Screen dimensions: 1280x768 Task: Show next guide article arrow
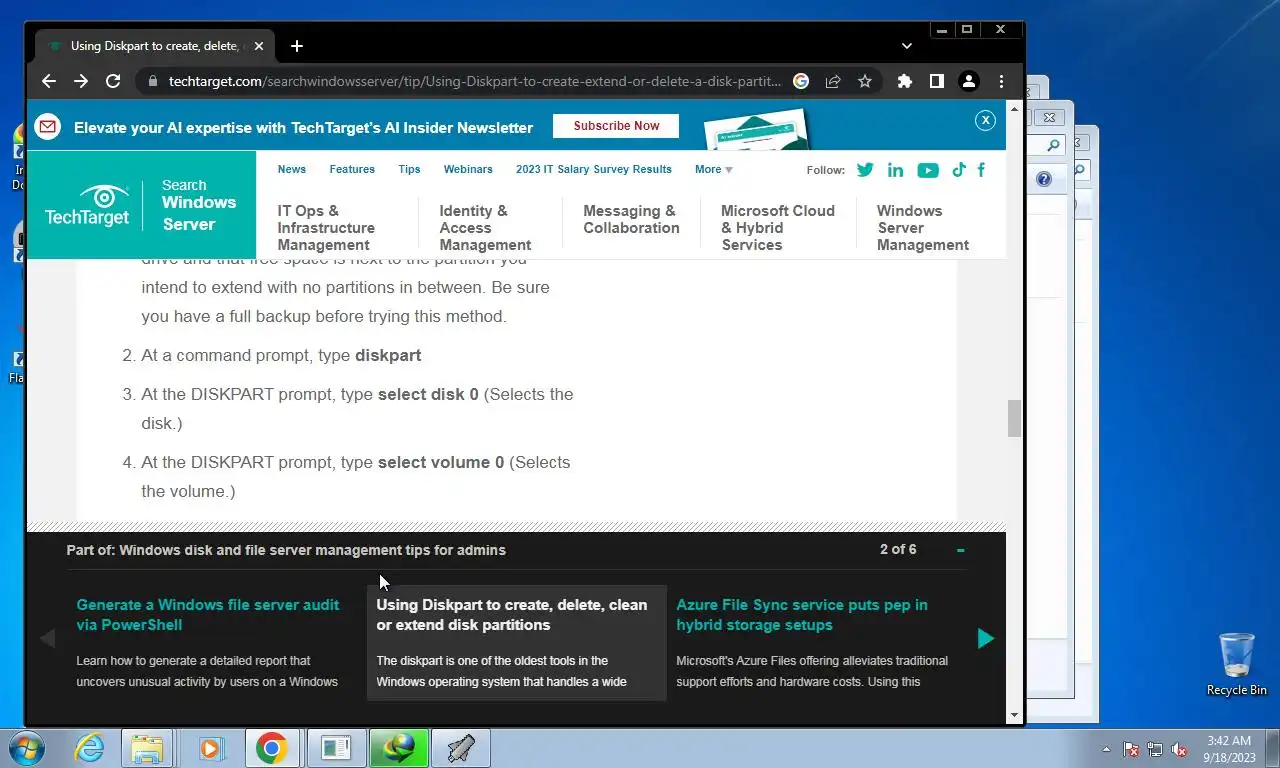(x=986, y=638)
